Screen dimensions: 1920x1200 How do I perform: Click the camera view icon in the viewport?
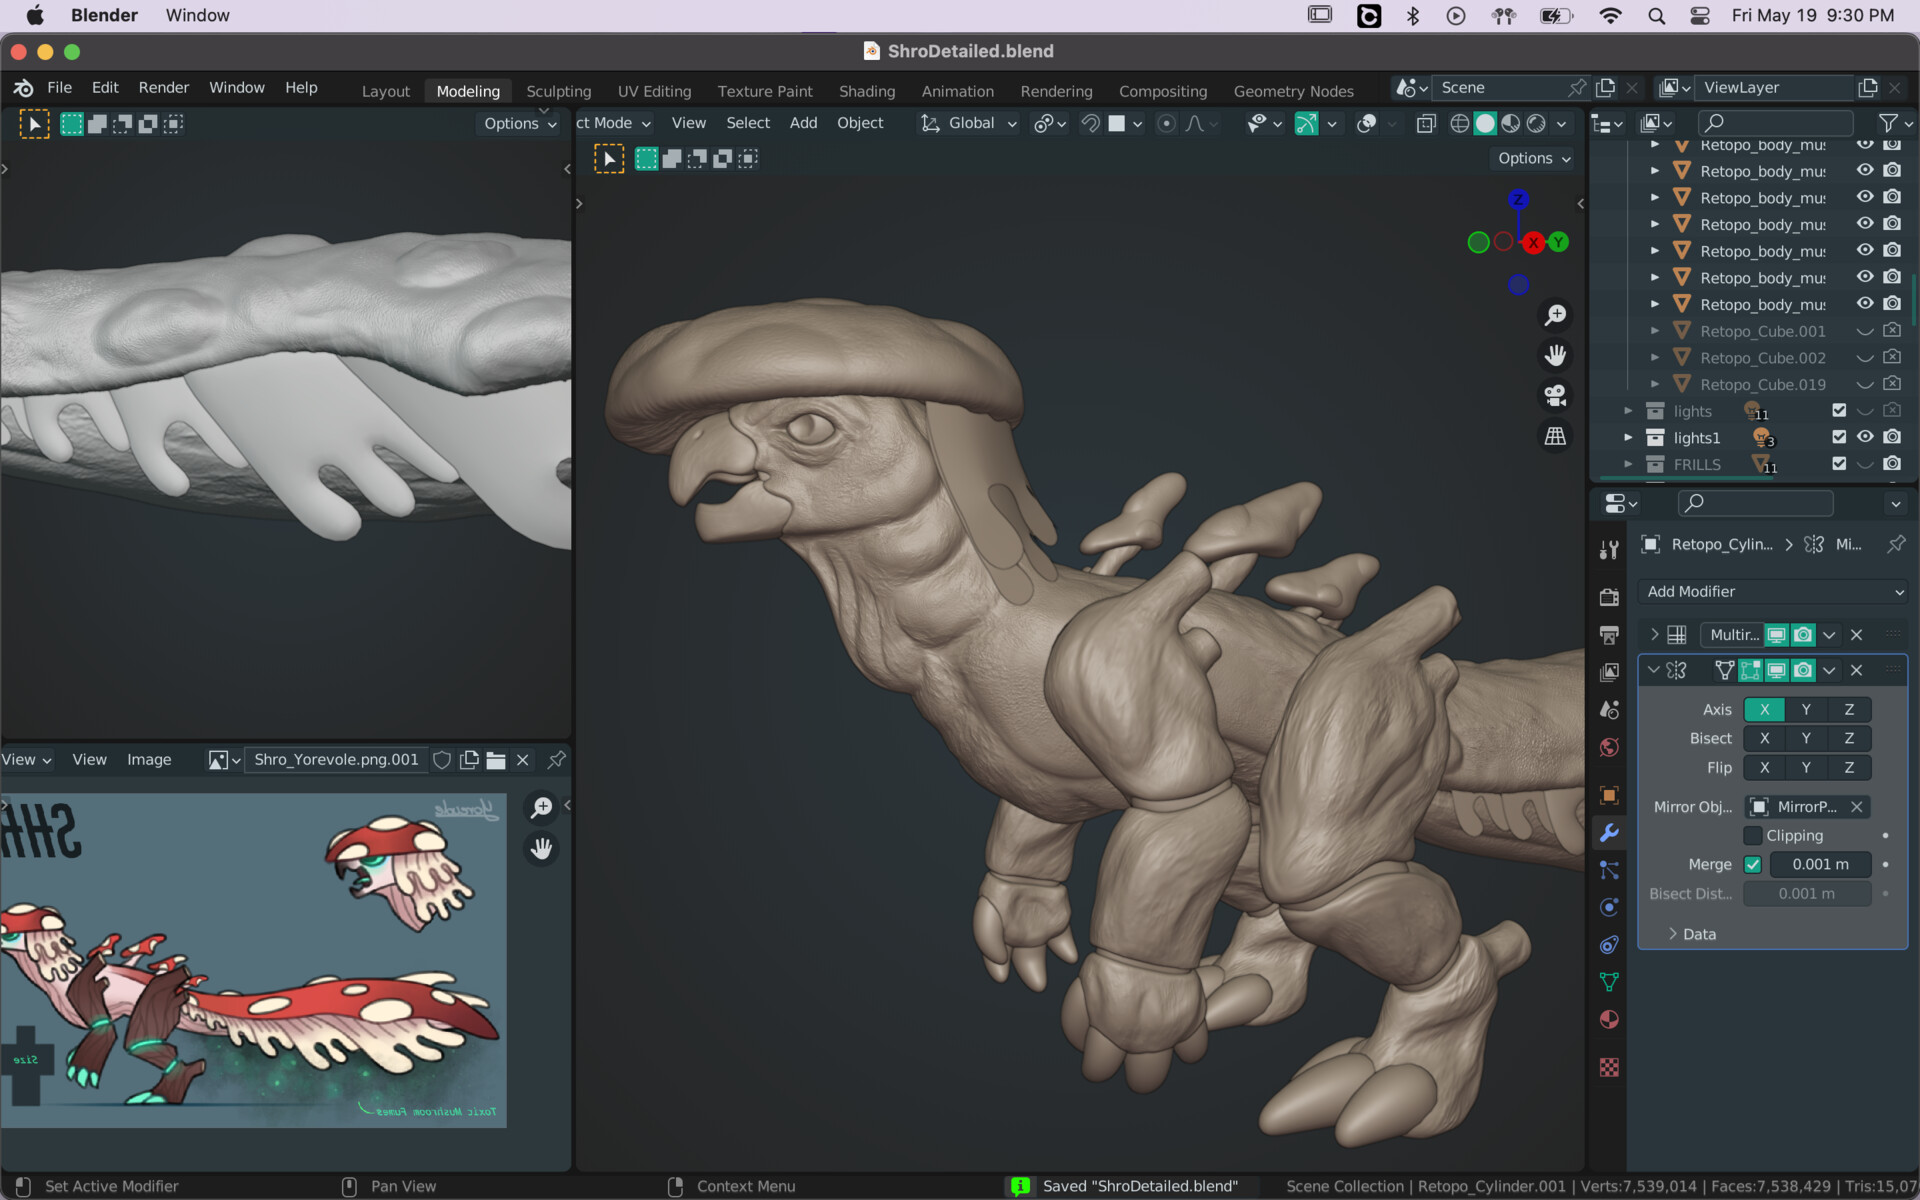tap(1555, 393)
